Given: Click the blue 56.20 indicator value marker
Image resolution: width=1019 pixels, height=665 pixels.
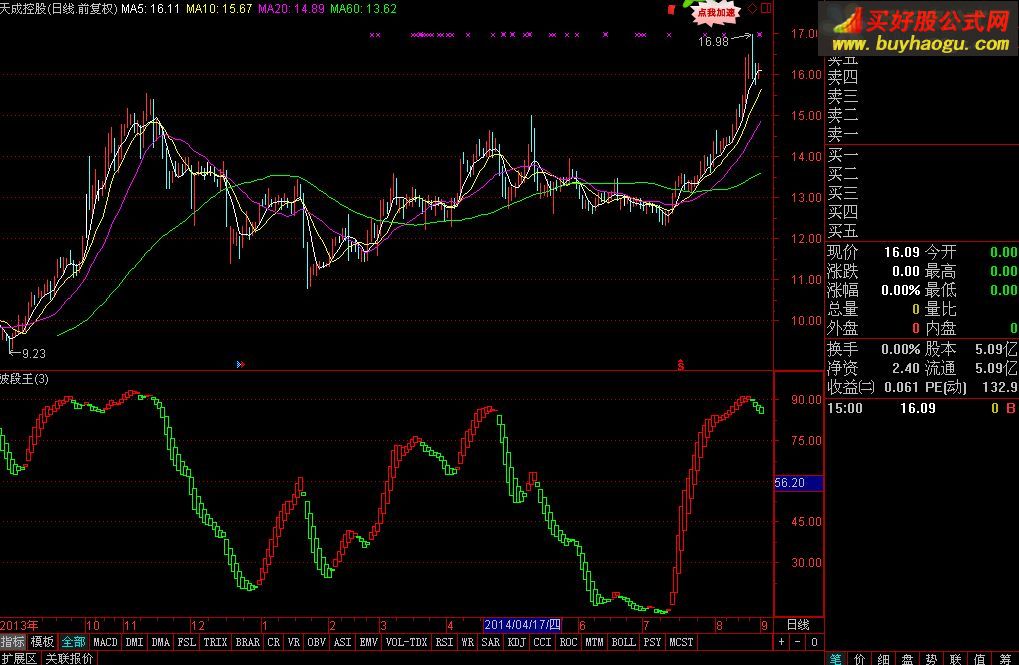Looking at the screenshot, I should [798, 483].
